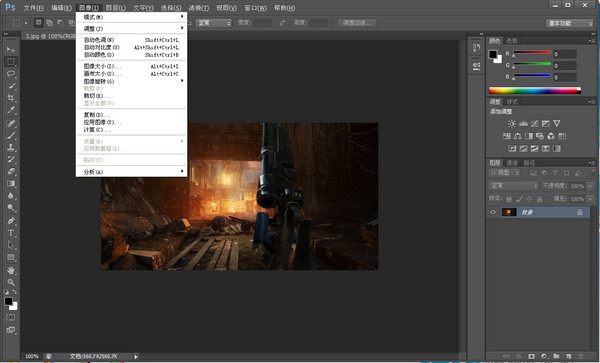Choose 应用图像 menu entry
The image size is (600, 363).
(131, 122)
